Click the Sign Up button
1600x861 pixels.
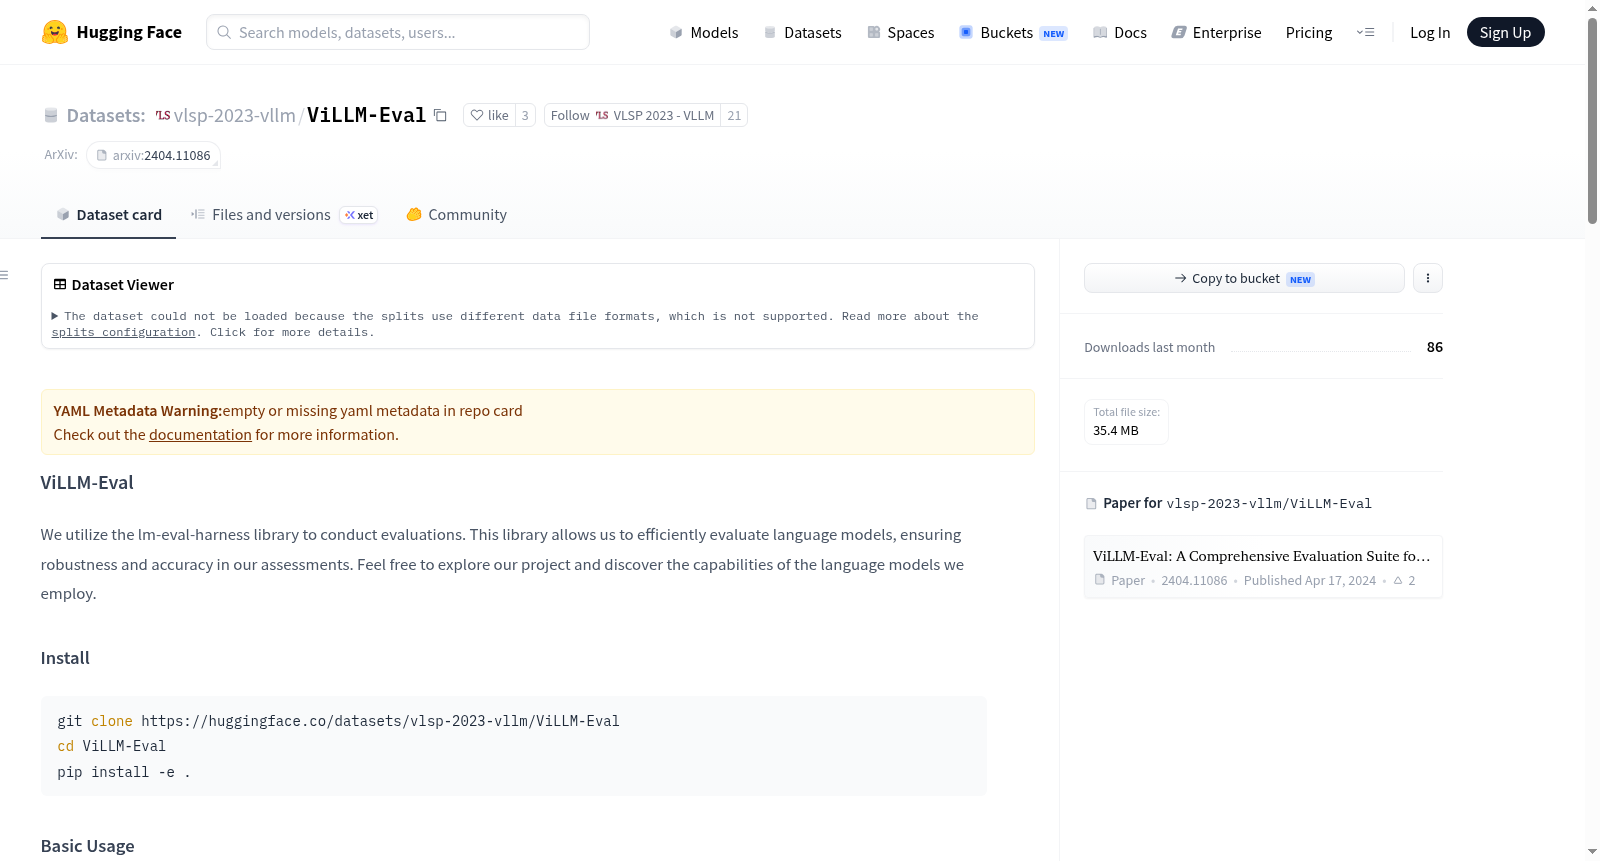1505,32
